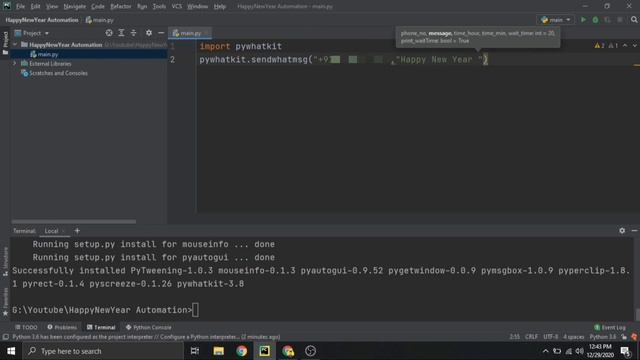The width and height of the screenshot is (640, 360).
Task: Open File Explorer from taskbar
Action: [x=218, y=351]
